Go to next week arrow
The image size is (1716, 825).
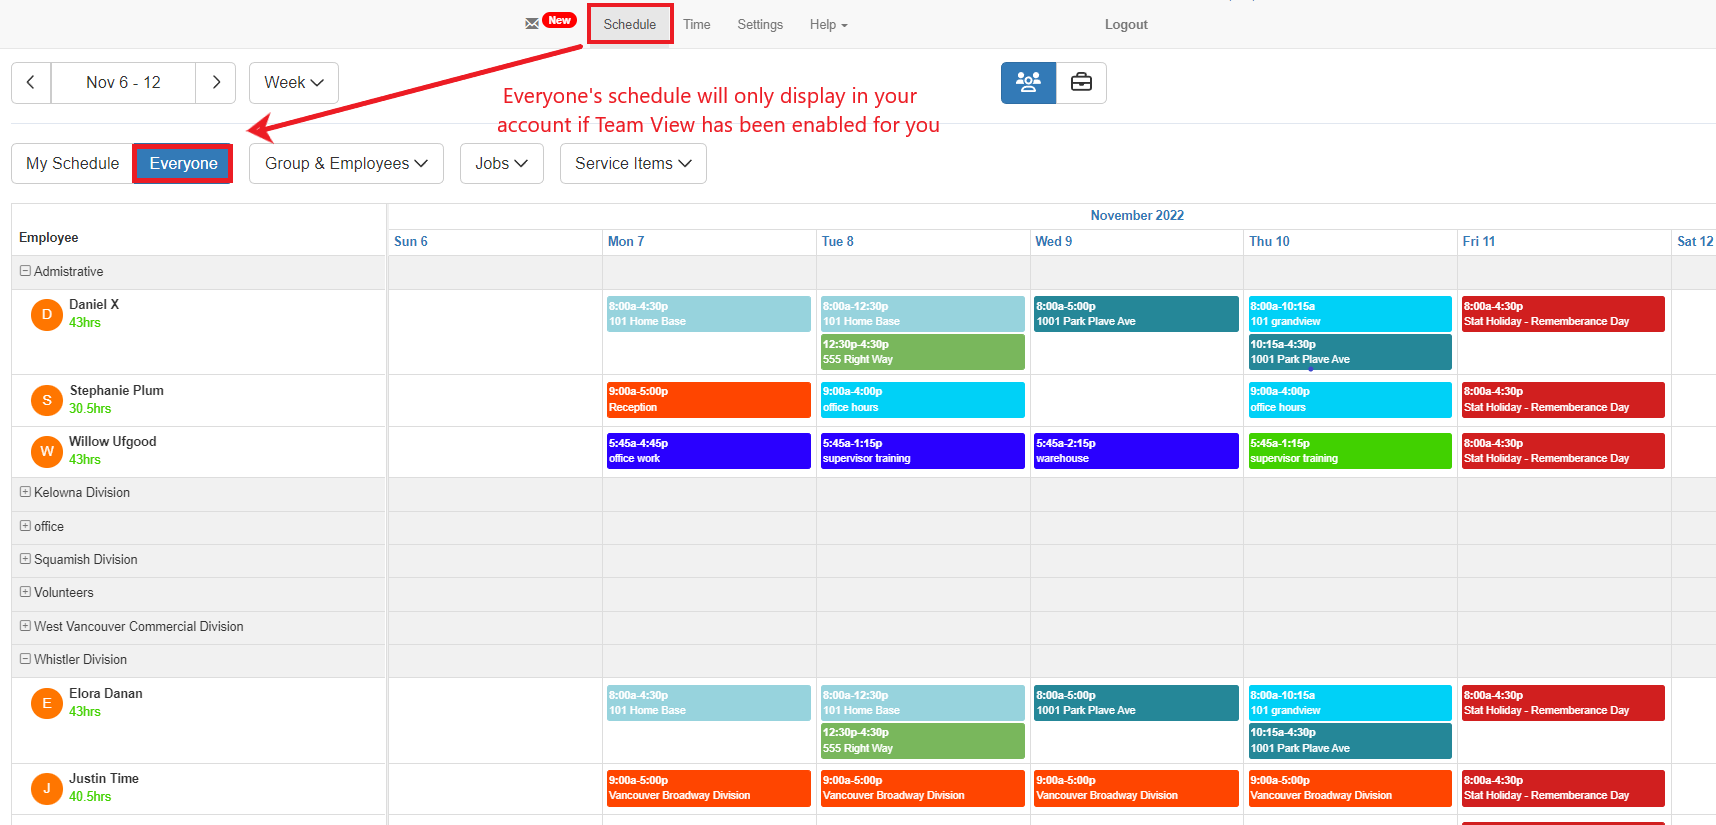tap(216, 83)
